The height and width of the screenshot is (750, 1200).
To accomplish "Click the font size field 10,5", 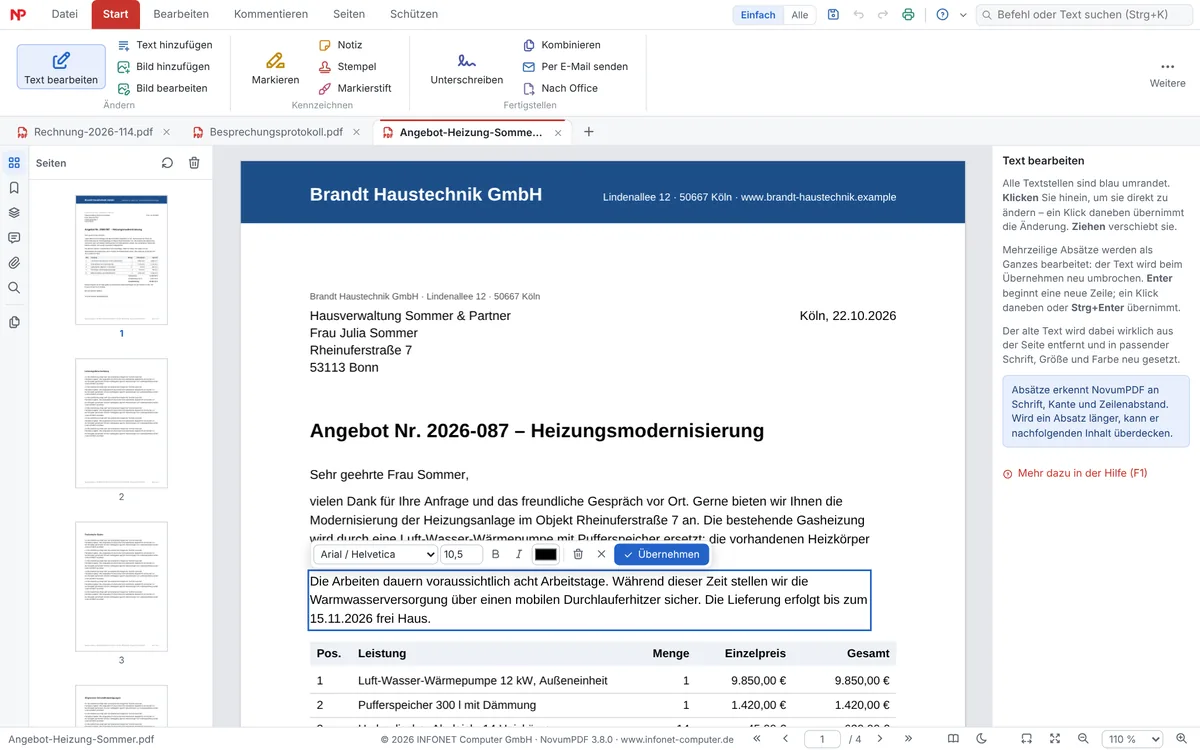I will (x=461, y=554).
